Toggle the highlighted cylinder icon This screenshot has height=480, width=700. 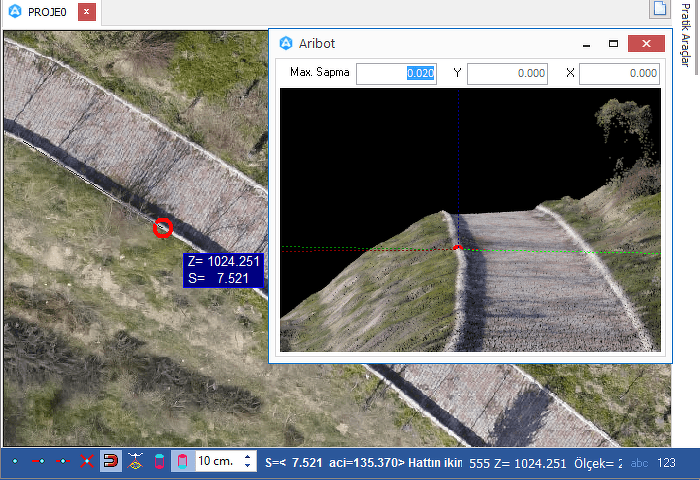[x=182, y=461]
